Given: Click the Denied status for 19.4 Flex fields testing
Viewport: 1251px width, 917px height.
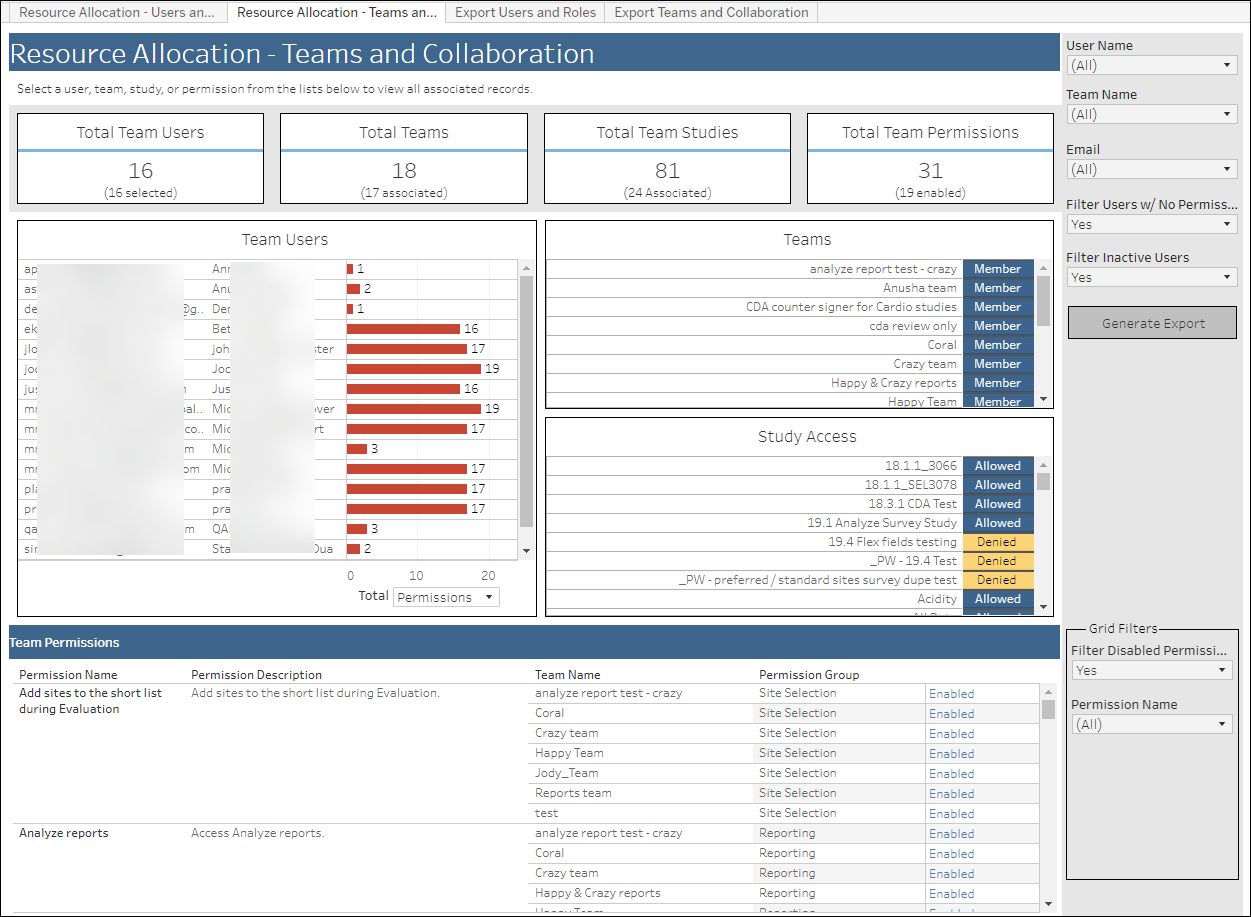Looking at the screenshot, I should (997, 541).
